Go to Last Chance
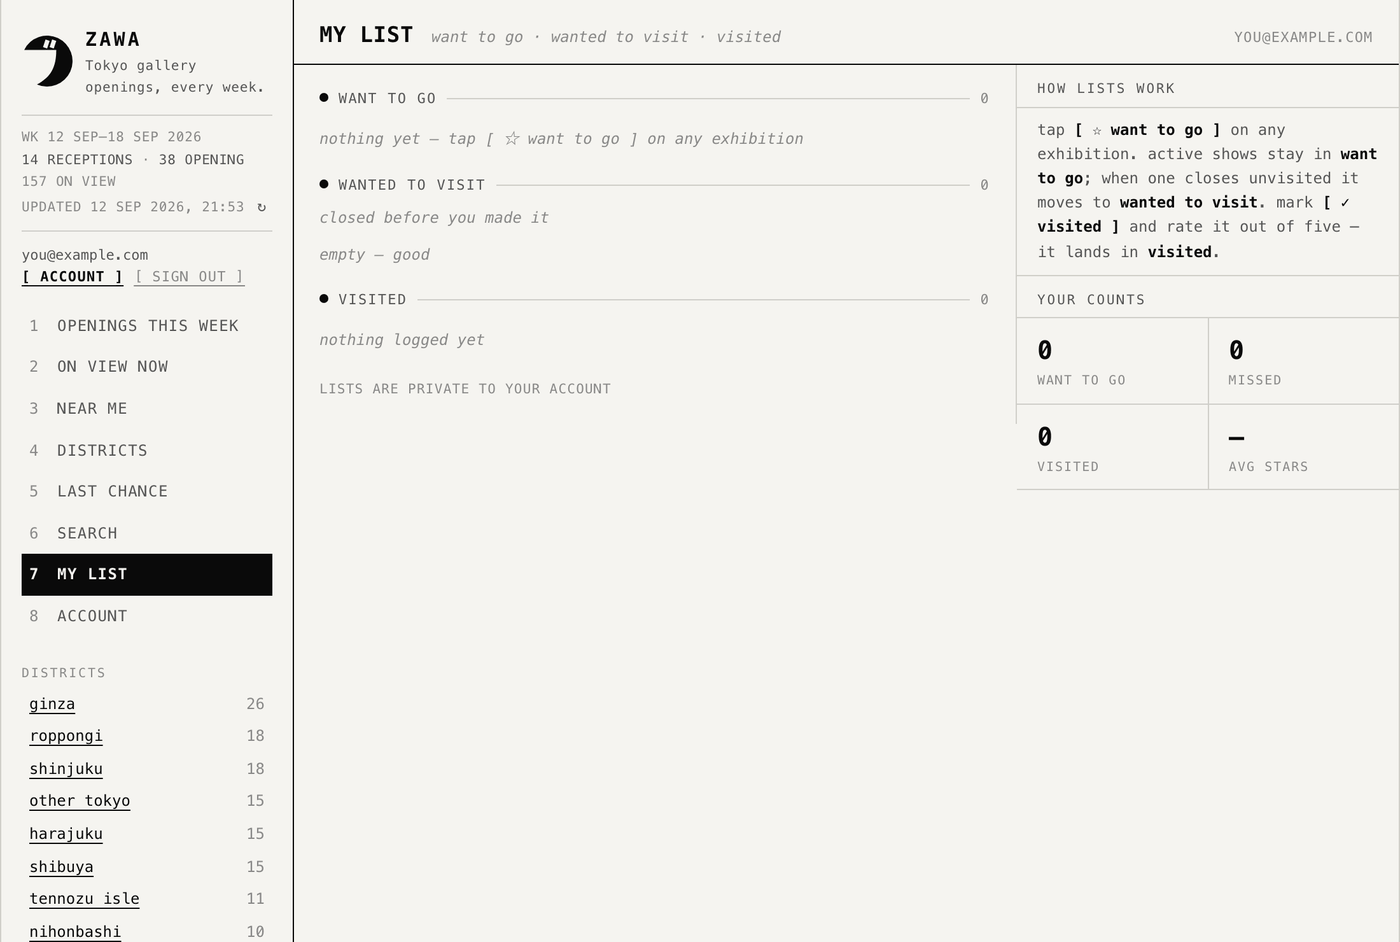Viewport: 1400px width, 942px height. [147, 492]
